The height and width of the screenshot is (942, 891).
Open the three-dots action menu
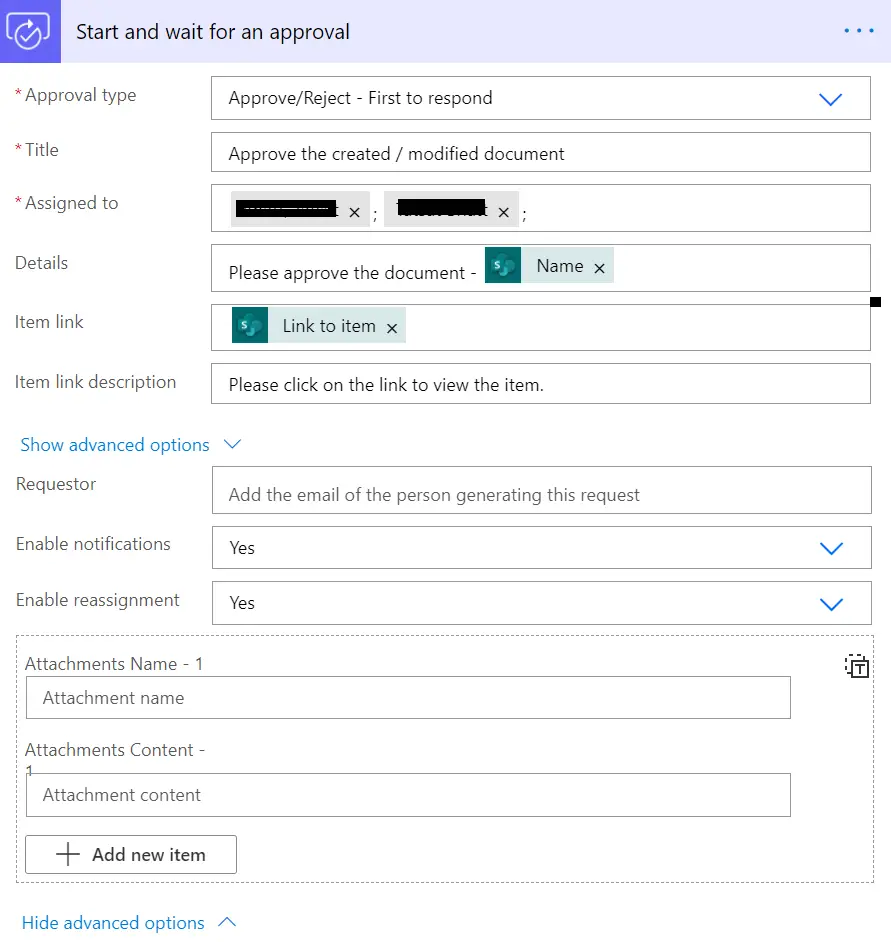coord(858,31)
